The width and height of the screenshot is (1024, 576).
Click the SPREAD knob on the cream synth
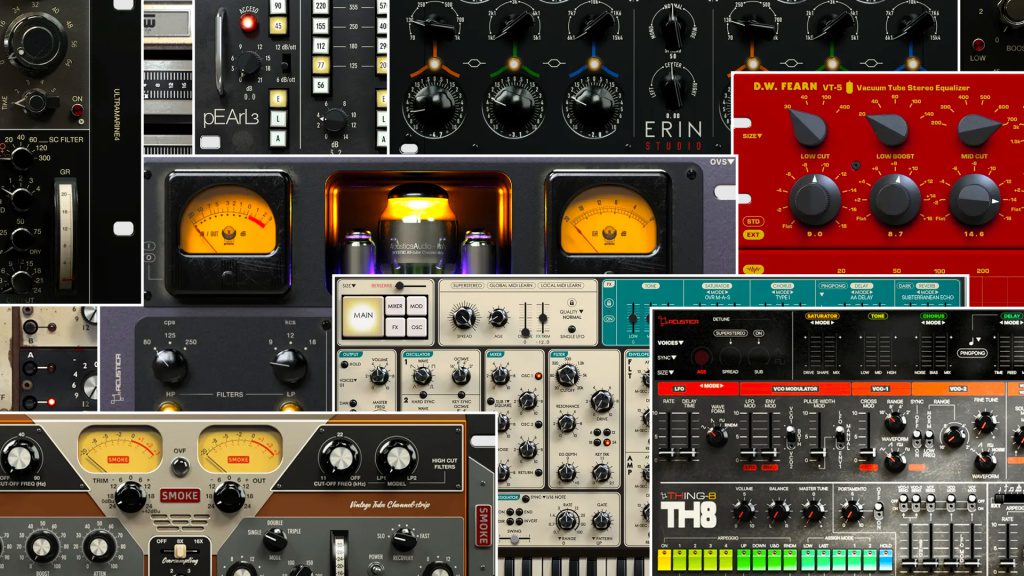tap(464, 316)
